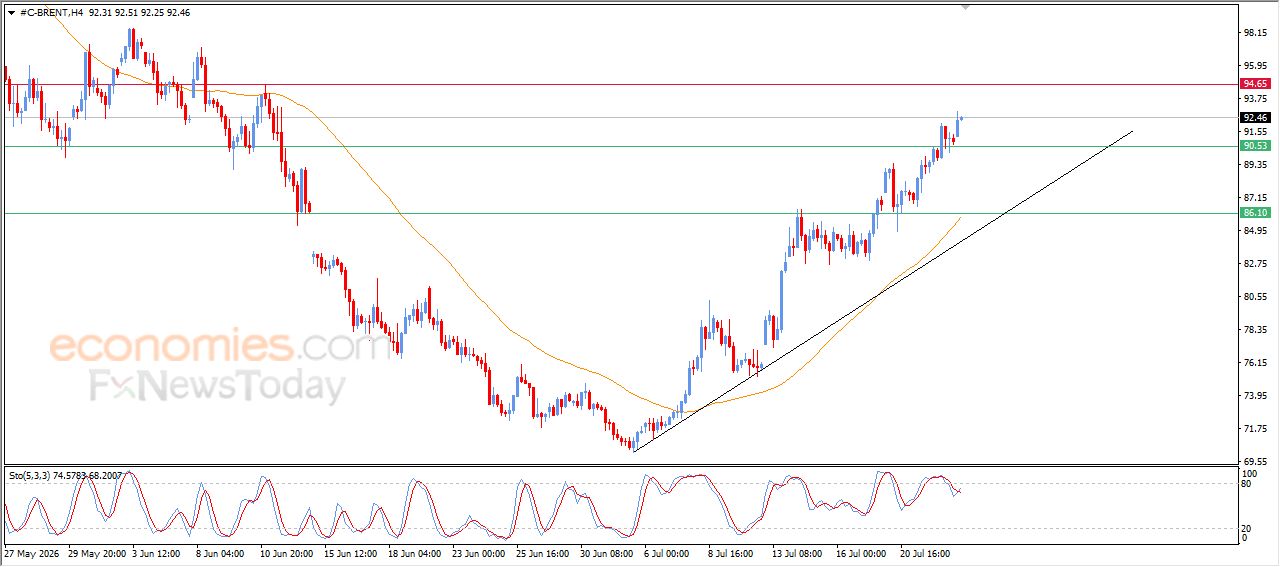Select the green 90.53 price label
This screenshot has width=1280, height=567.
click(1255, 146)
